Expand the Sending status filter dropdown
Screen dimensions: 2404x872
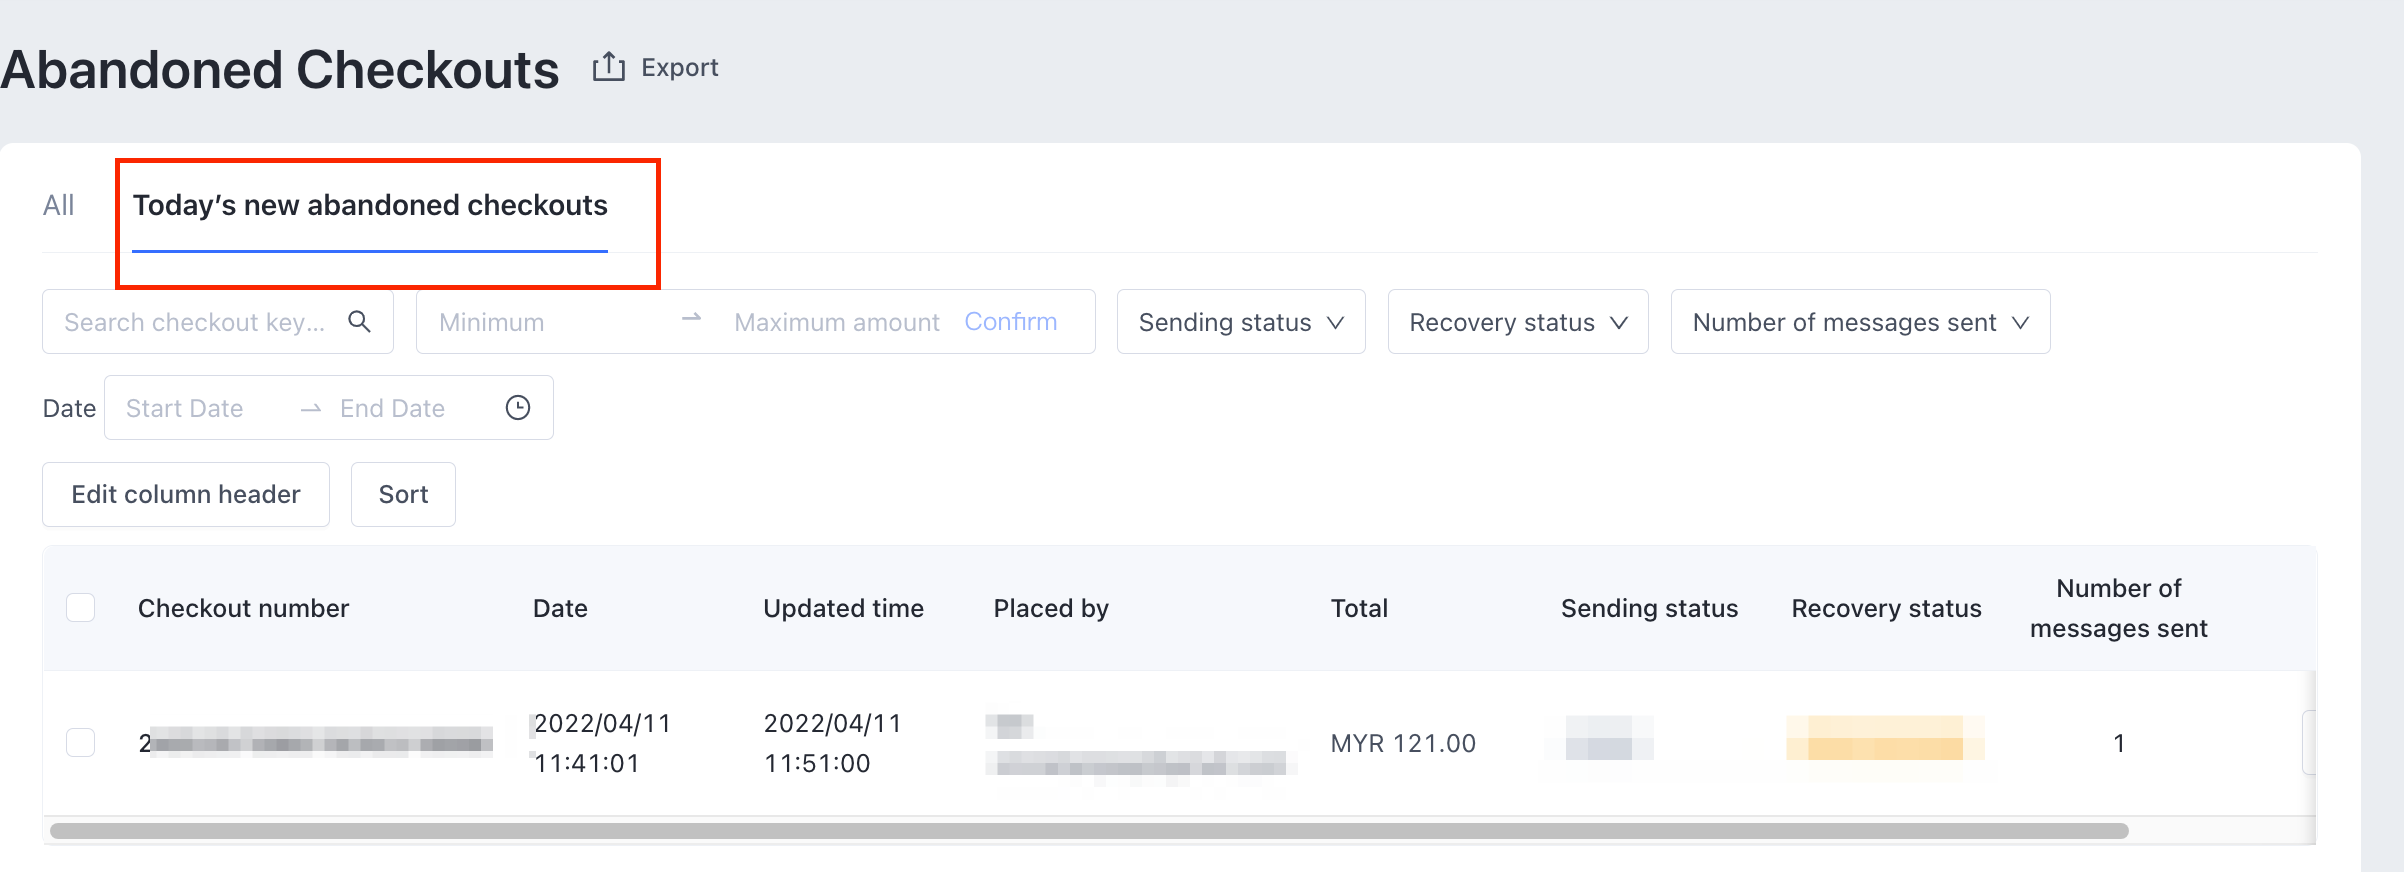pos(1240,322)
